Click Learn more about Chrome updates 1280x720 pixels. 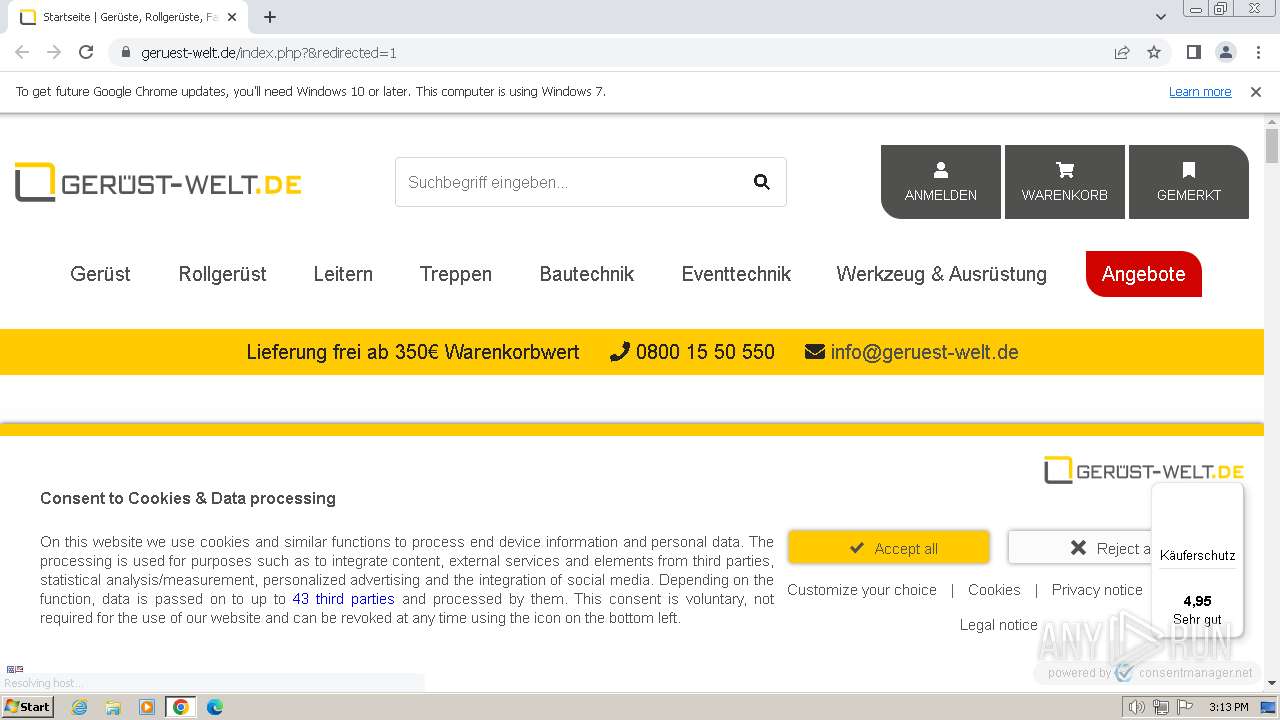pos(1200,92)
